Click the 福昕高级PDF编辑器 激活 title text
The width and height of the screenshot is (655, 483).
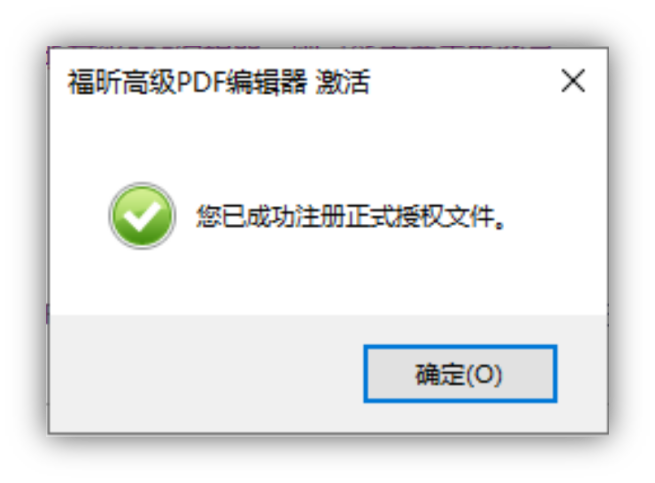point(219,81)
